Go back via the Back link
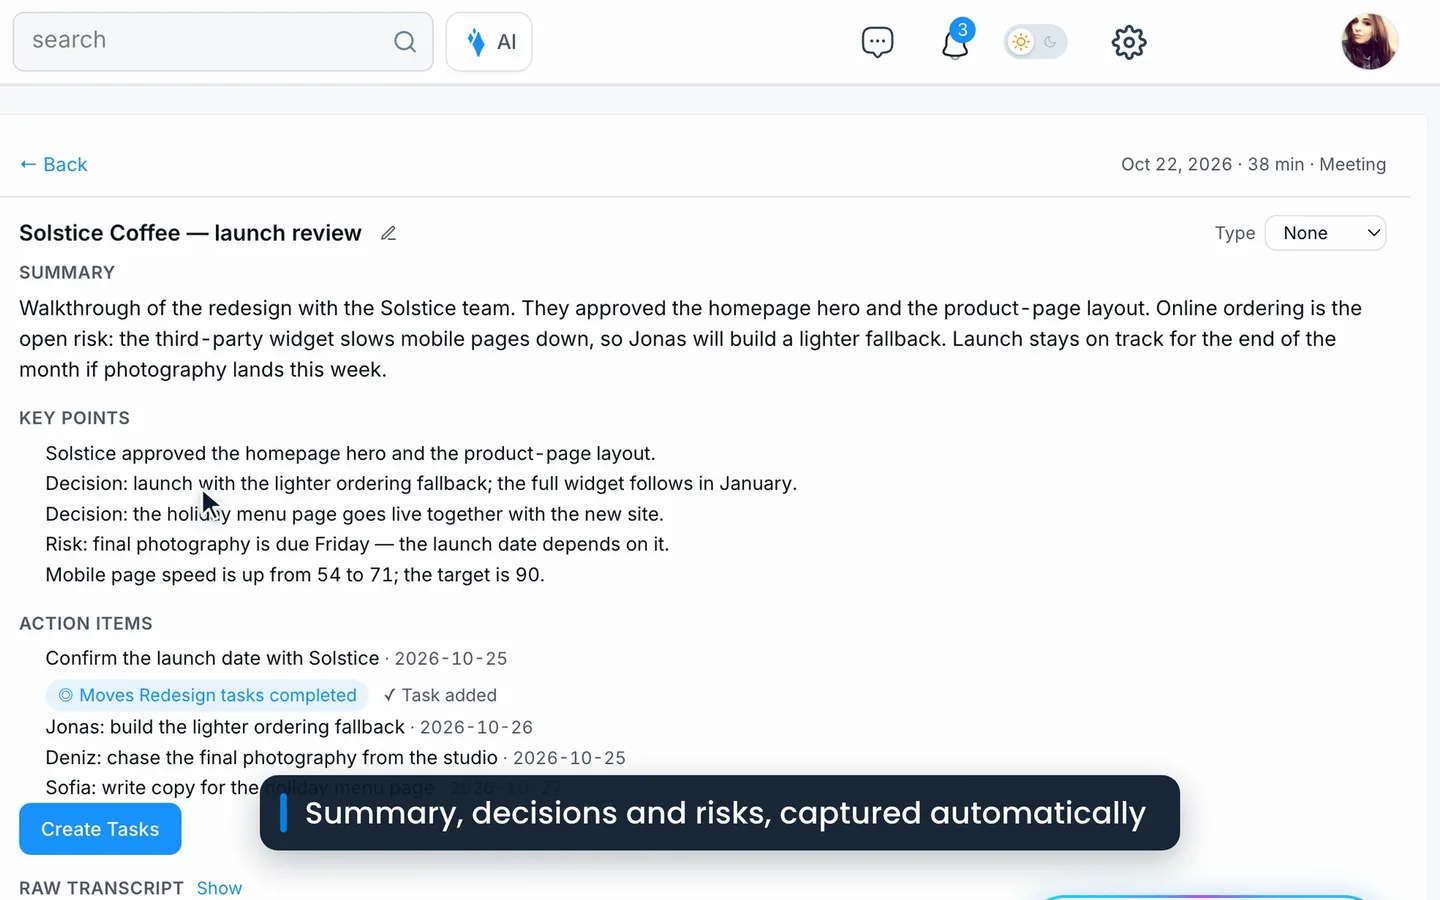 pyautogui.click(x=54, y=164)
